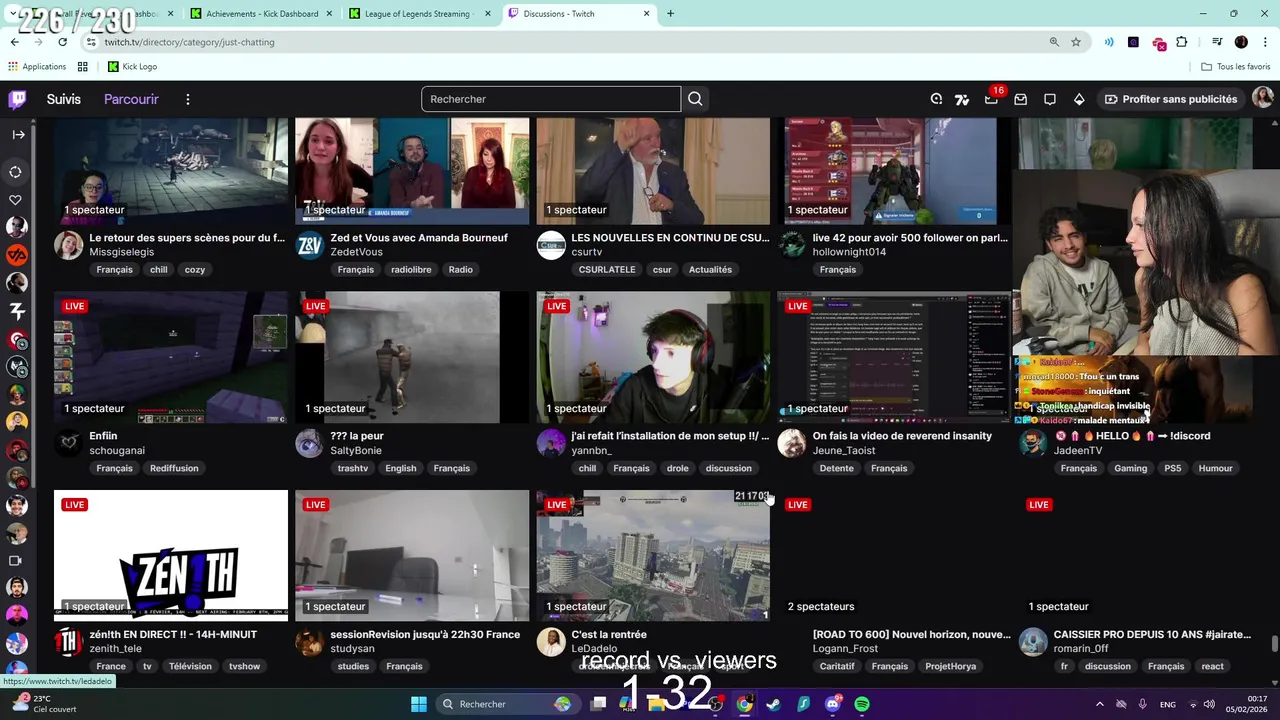Open browser zoom magnifier icon
Screen dimensions: 1280x720
pyautogui.click(x=1054, y=42)
